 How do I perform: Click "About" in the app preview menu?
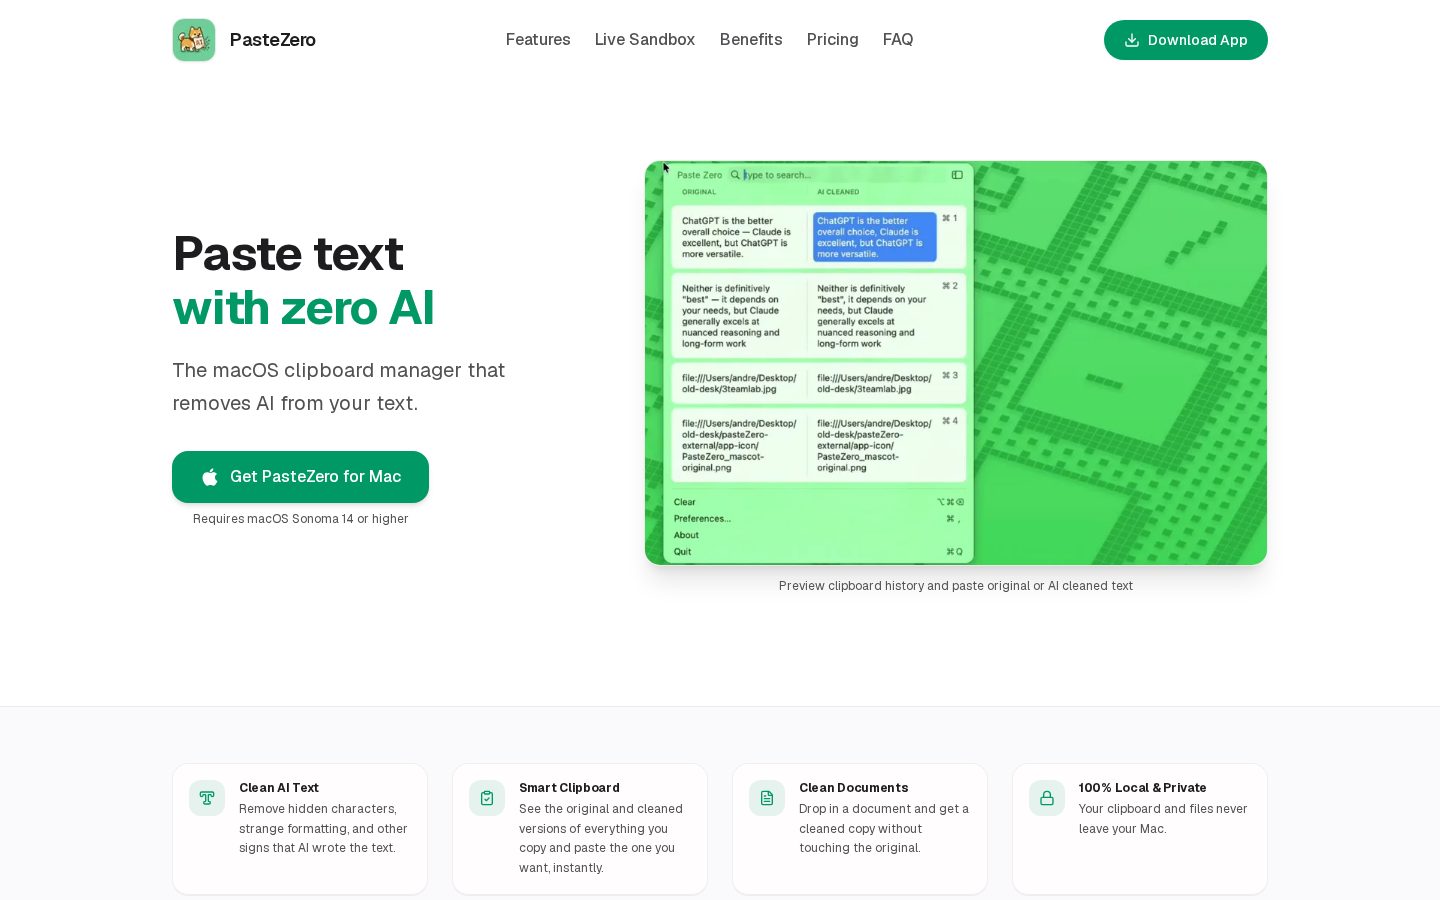686,535
